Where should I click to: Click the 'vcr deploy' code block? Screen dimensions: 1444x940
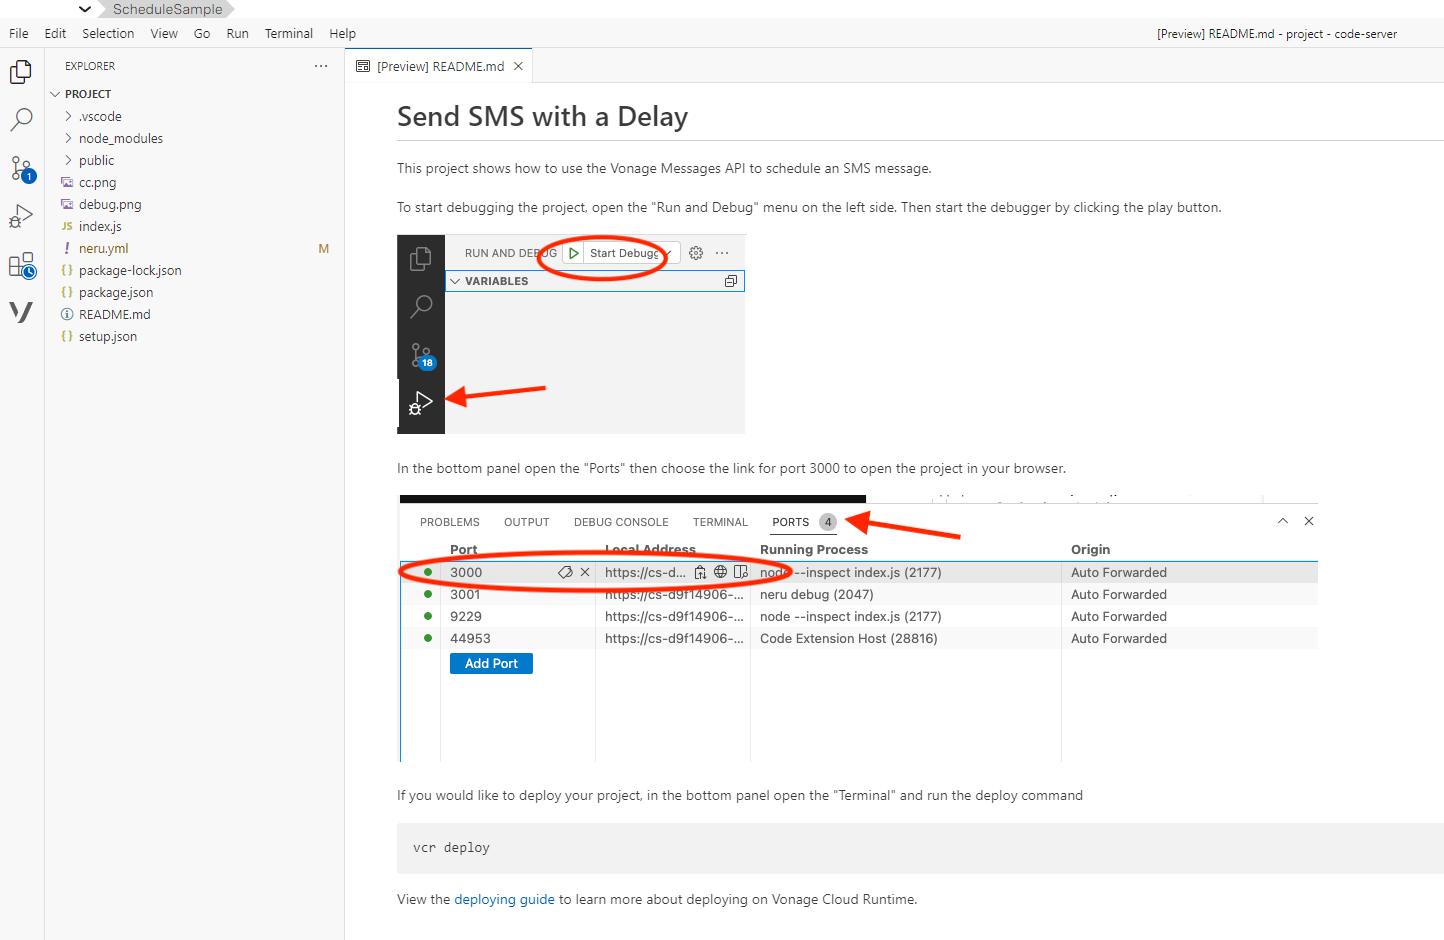pyautogui.click(x=920, y=848)
